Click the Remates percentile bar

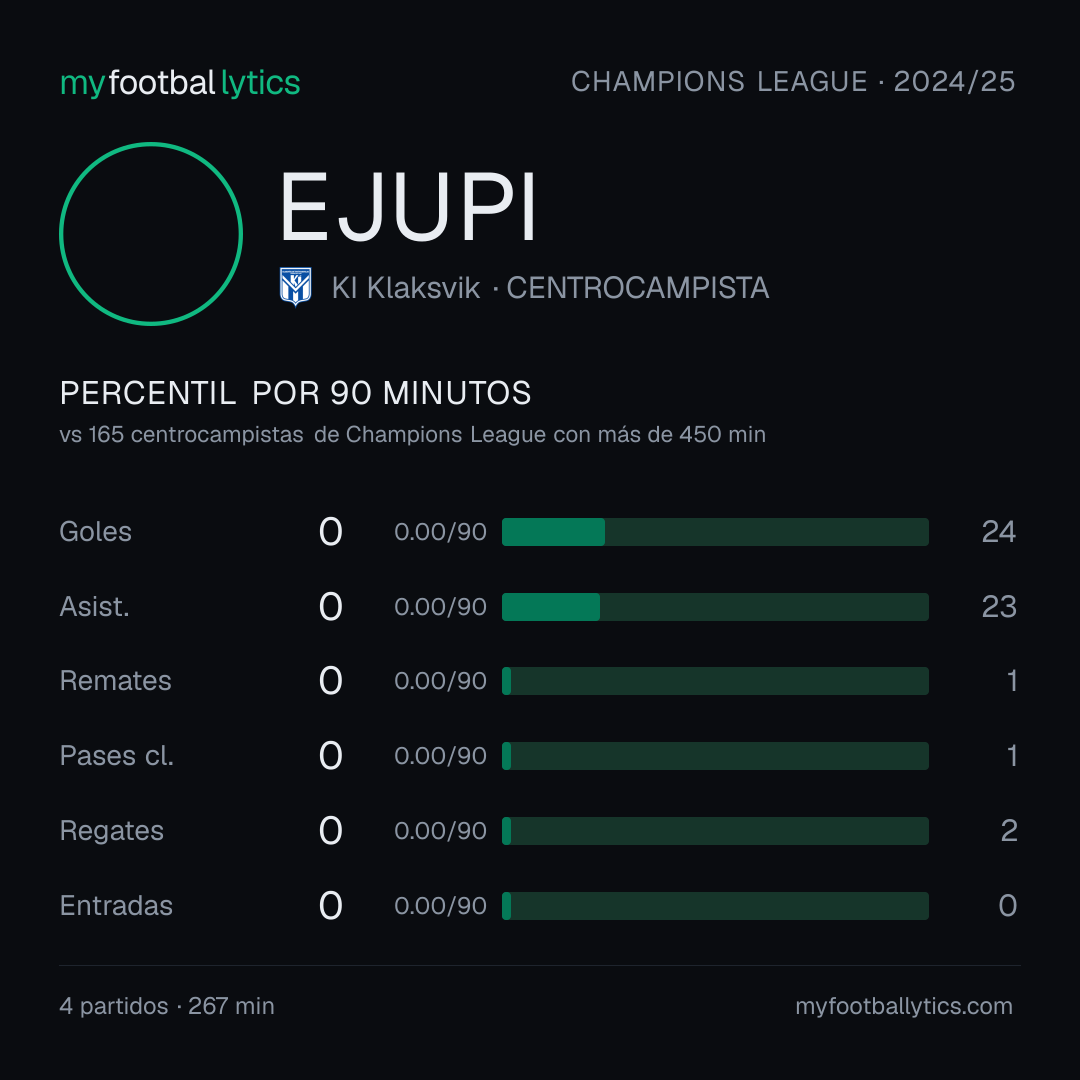point(715,681)
